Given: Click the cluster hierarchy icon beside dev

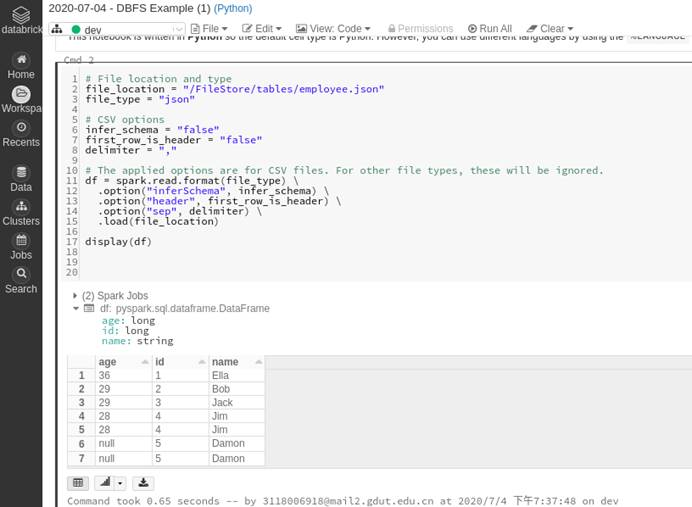Looking at the screenshot, I should (x=57, y=29).
